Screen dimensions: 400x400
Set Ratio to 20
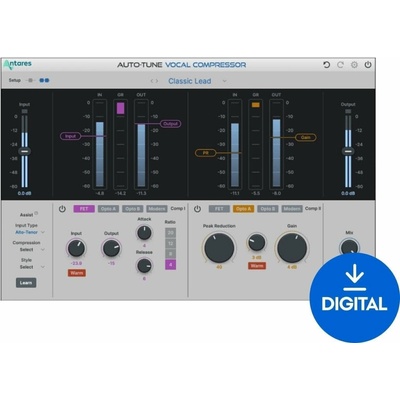[171, 233]
